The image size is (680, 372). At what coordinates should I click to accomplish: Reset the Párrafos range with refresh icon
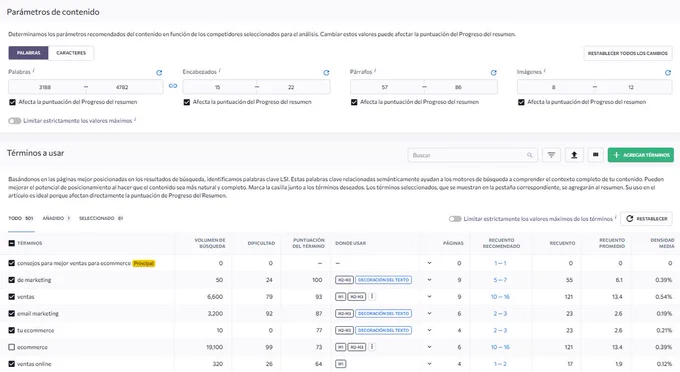(494, 73)
